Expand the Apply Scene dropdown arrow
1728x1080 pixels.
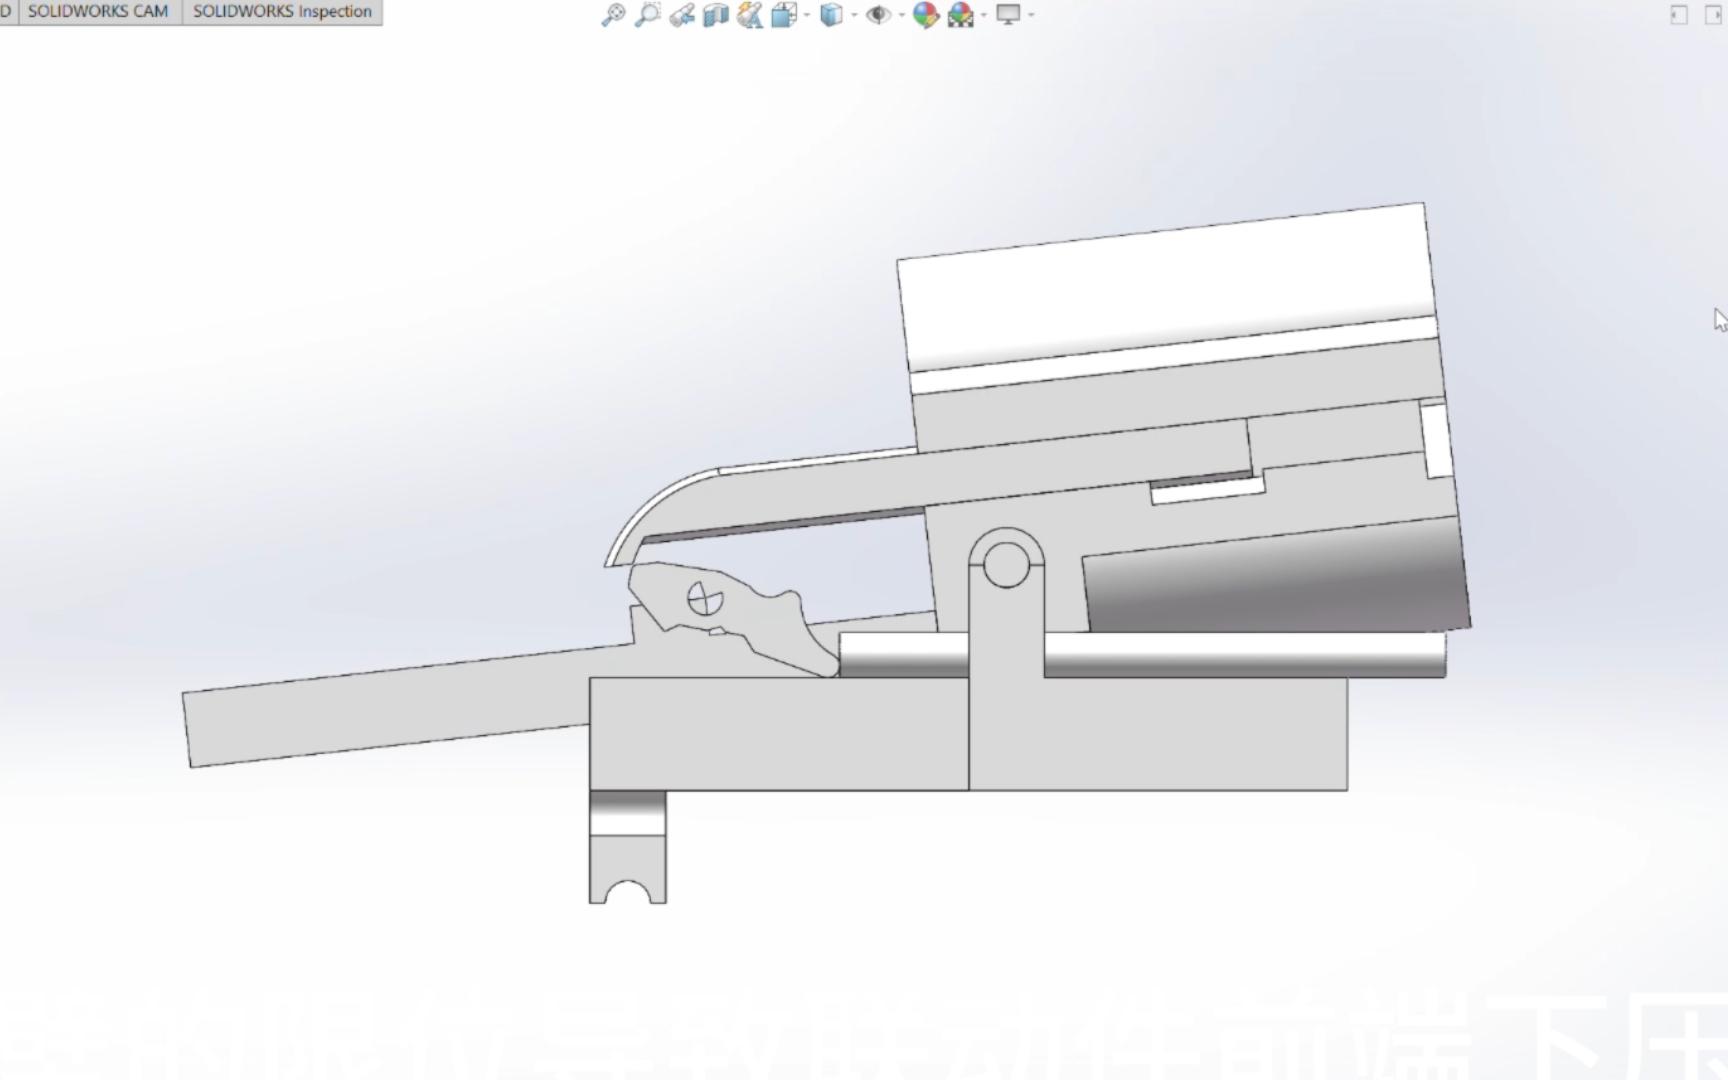(x=984, y=15)
